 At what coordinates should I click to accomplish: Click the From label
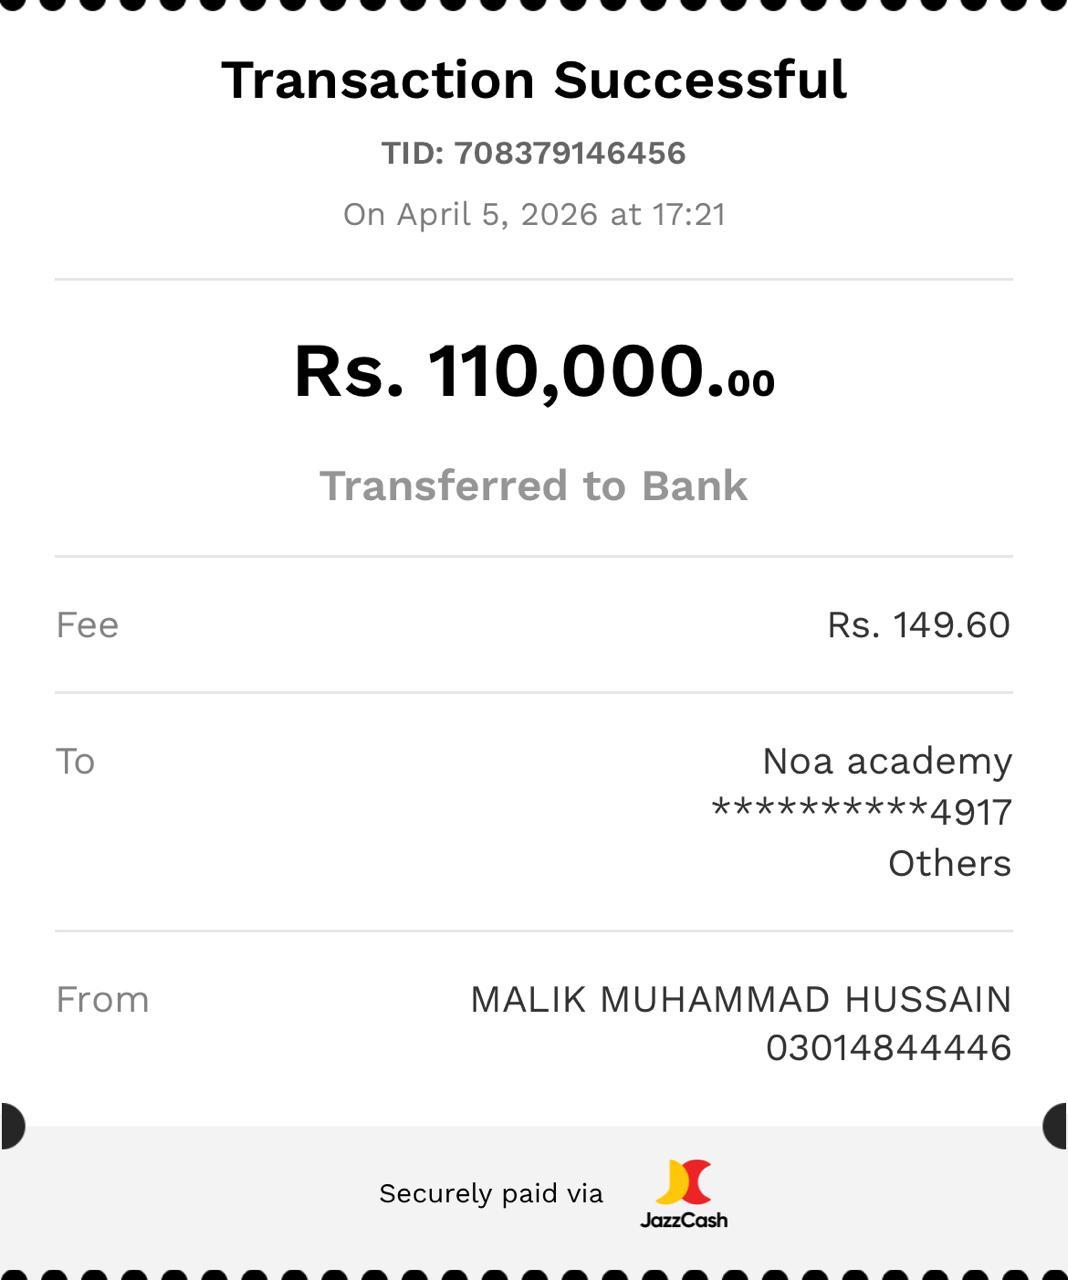pos(102,1000)
